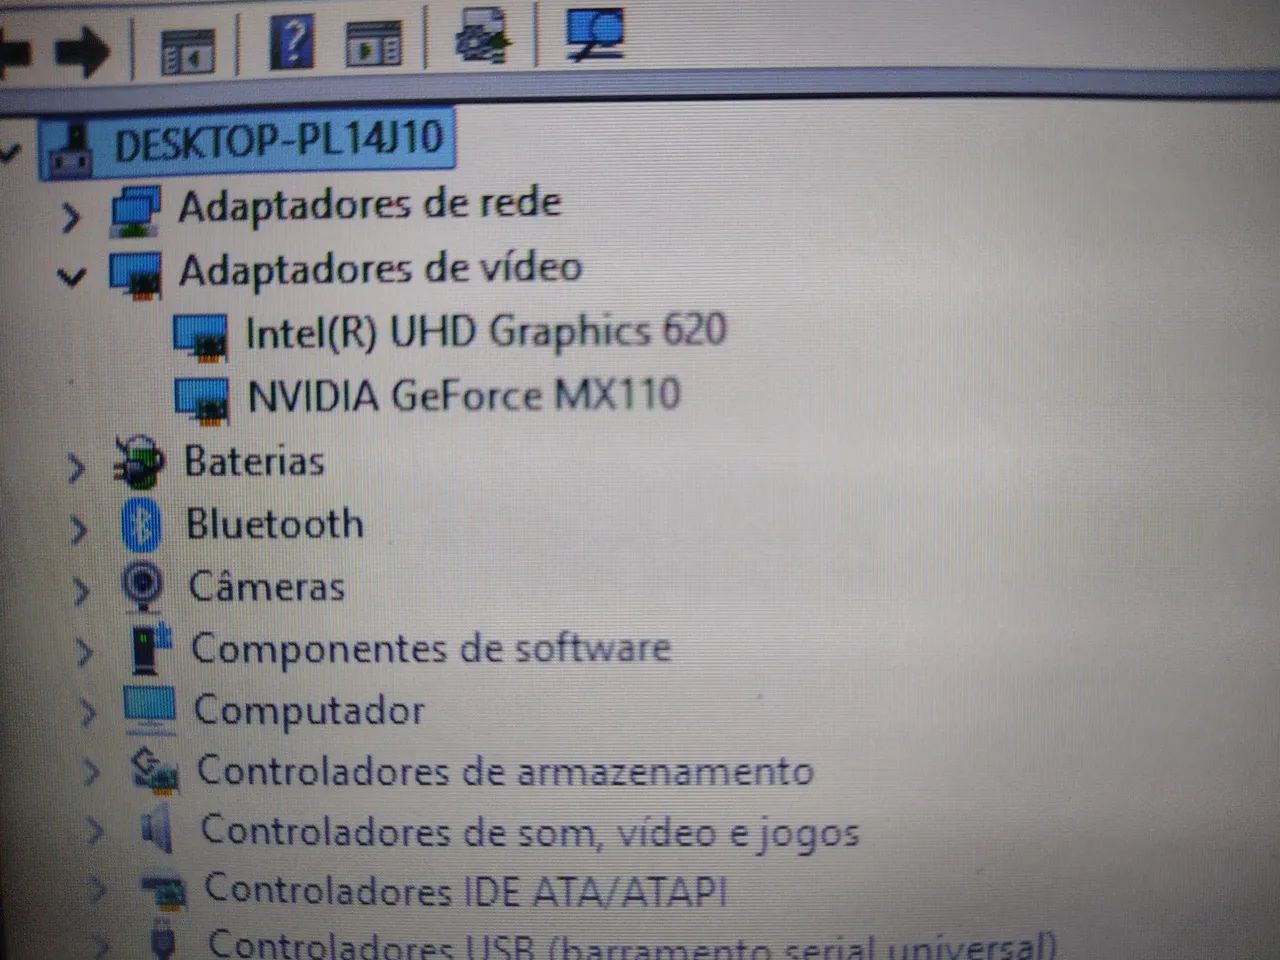Screen dimensions: 1280x960
Task: Click the action pane toolbar icon
Action: (373, 44)
